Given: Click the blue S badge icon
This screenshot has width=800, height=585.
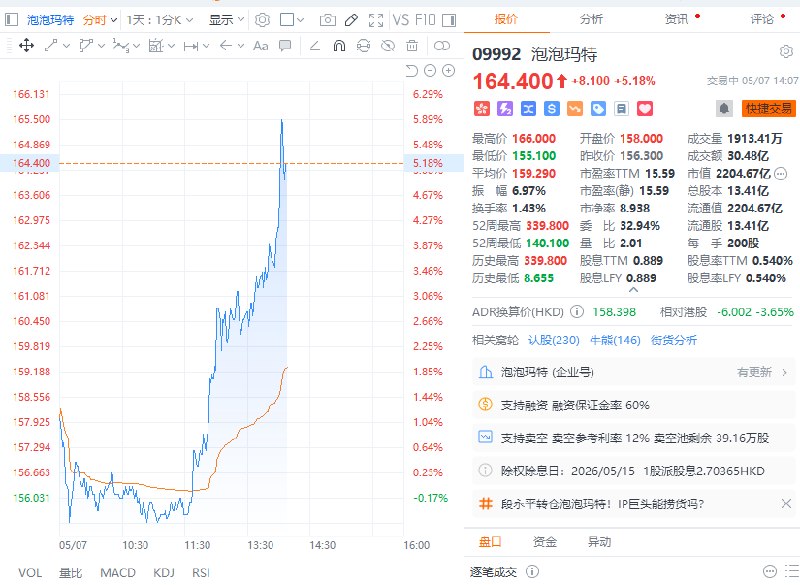Looking at the screenshot, I should coord(552,109).
